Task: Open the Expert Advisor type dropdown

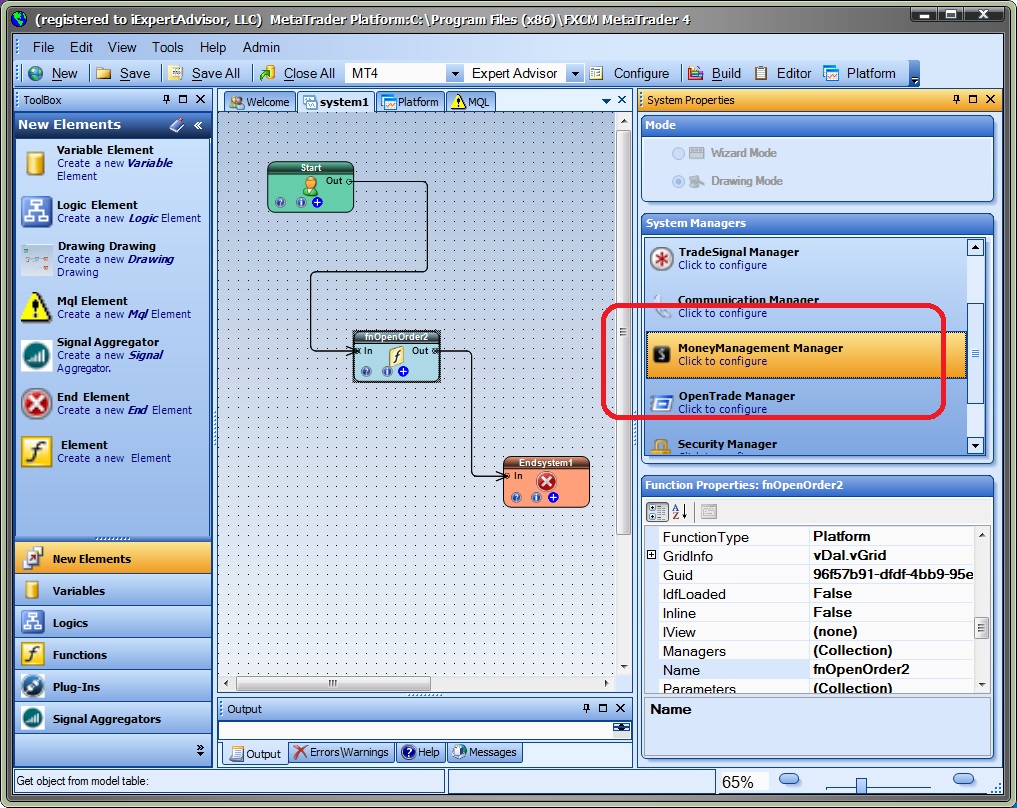Action: coord(575,73)
